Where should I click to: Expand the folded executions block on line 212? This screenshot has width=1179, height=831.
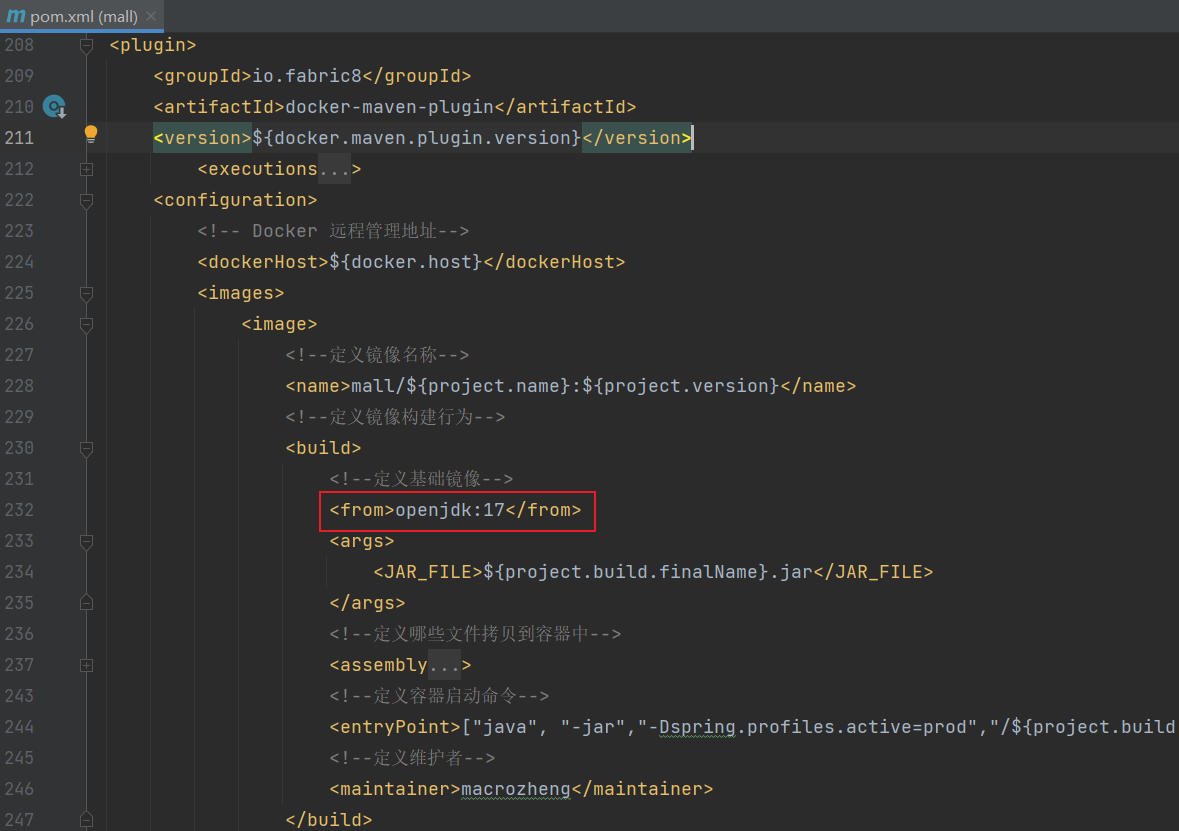87,169
